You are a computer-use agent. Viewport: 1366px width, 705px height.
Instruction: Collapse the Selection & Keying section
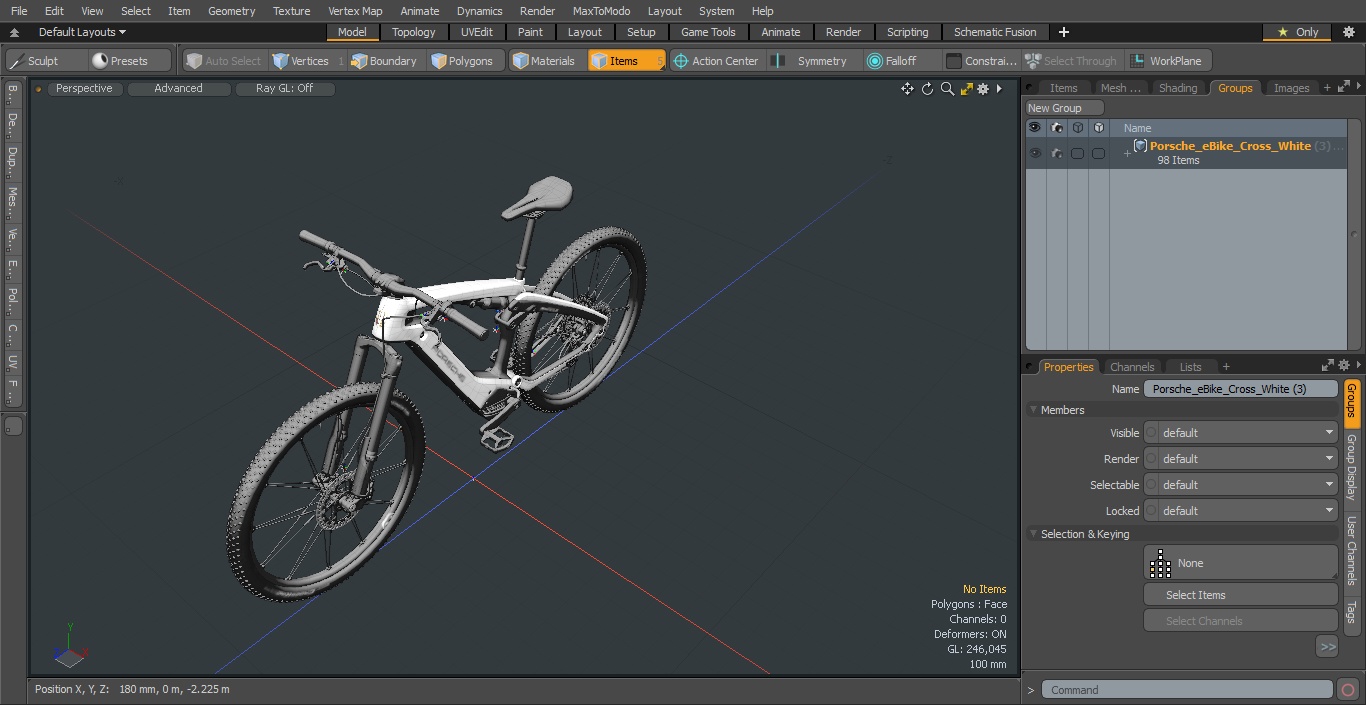coord(1033,534)
